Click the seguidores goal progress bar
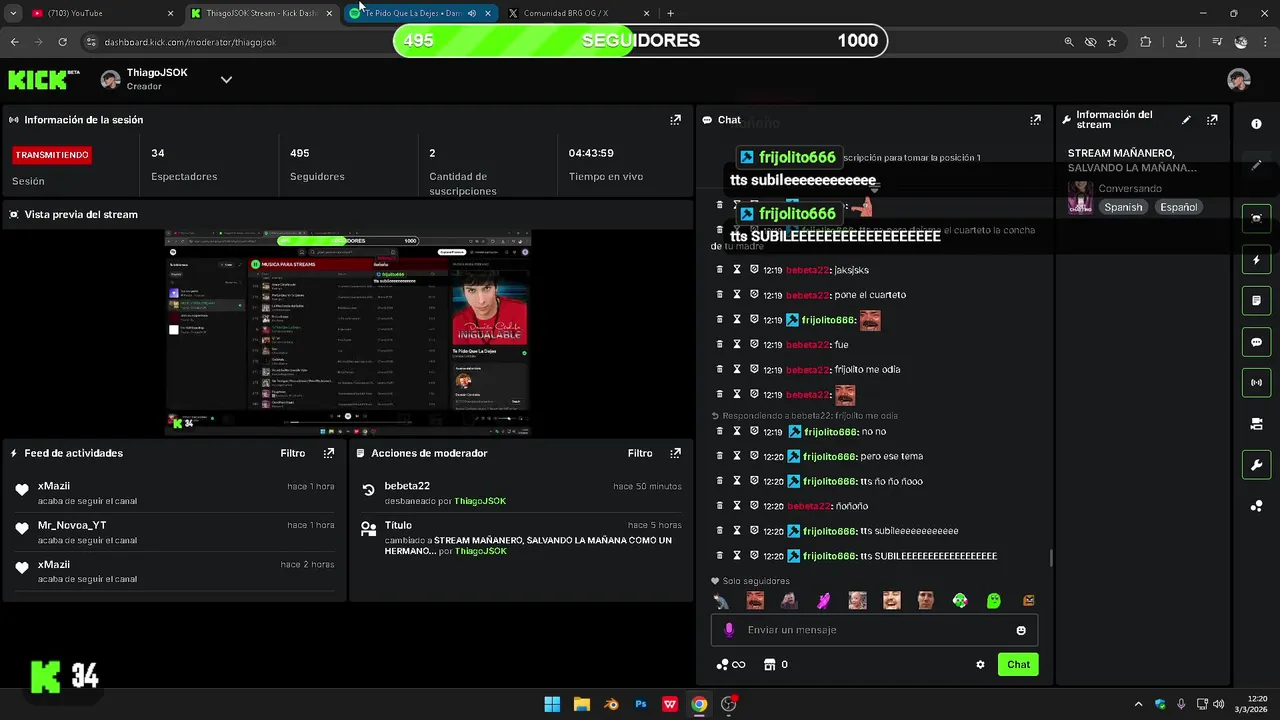1280x720 pixels. coord(640,41)
